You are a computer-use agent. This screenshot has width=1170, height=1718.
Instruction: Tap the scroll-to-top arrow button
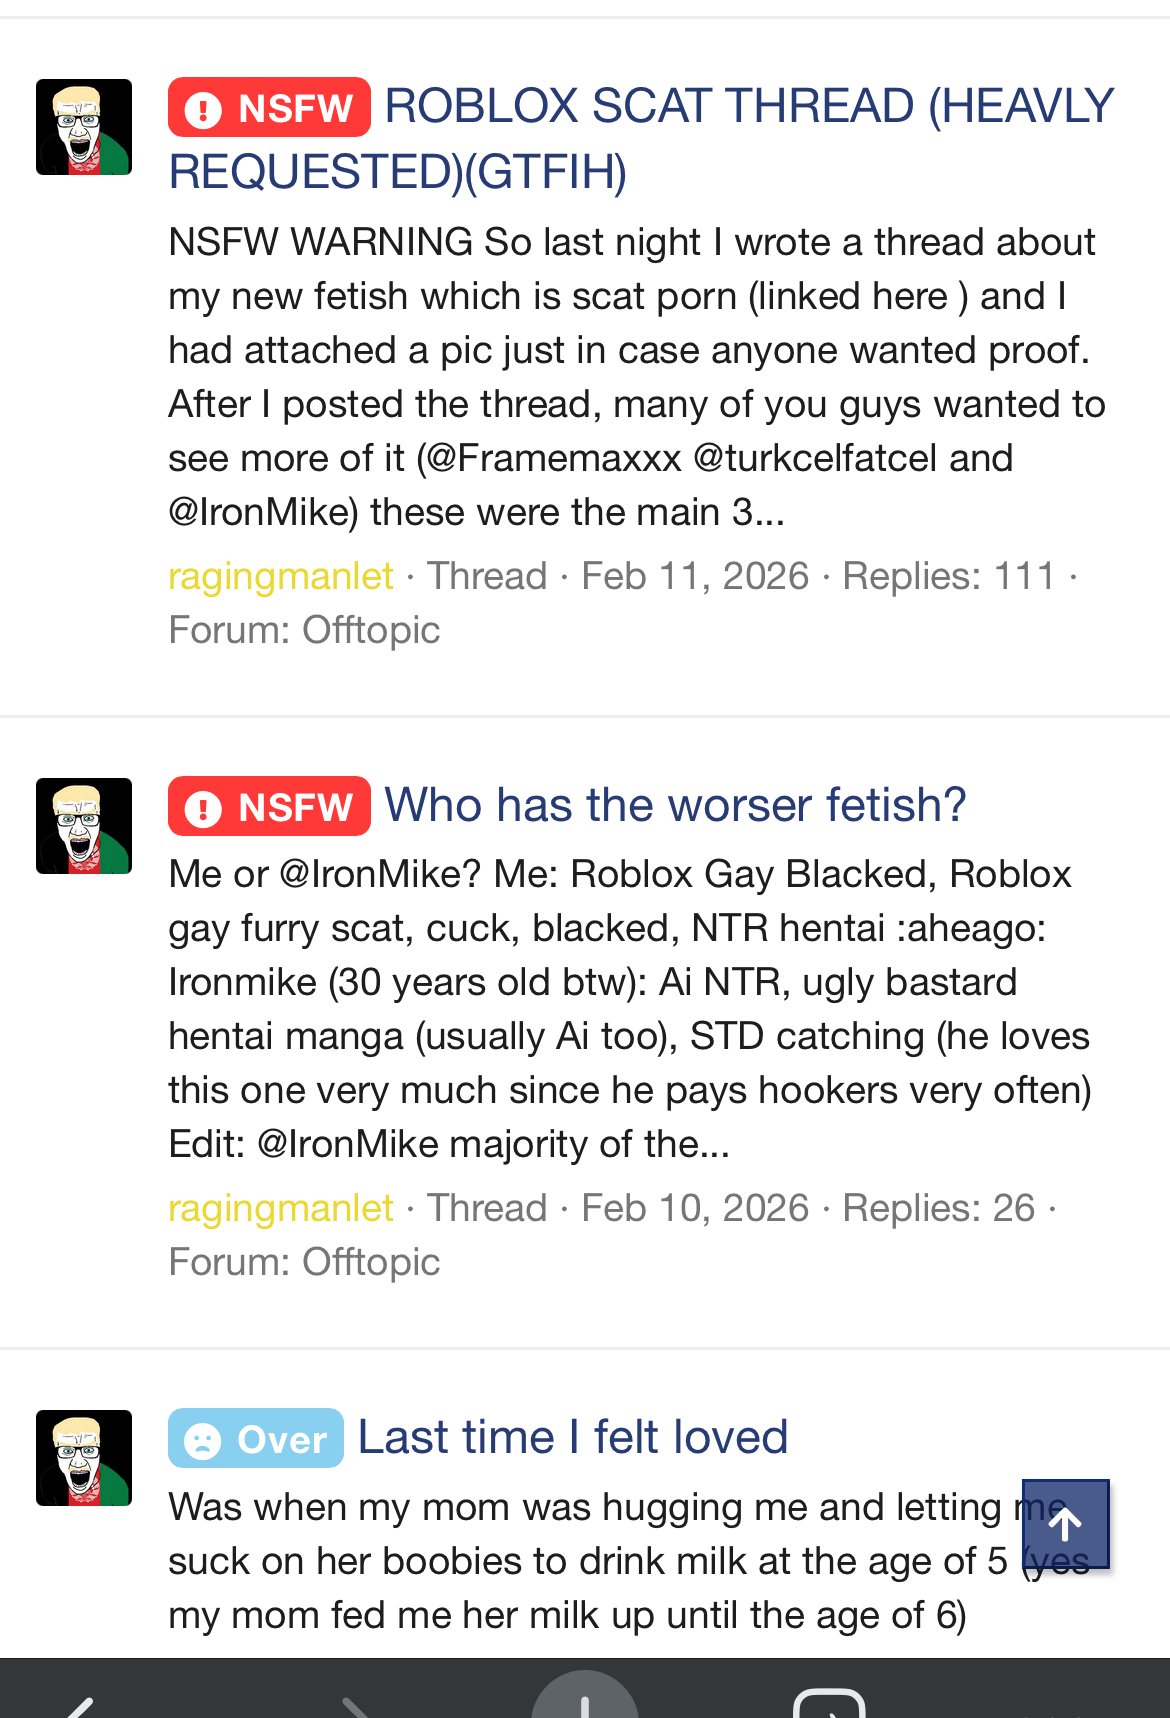[x=1065, y=1524]
